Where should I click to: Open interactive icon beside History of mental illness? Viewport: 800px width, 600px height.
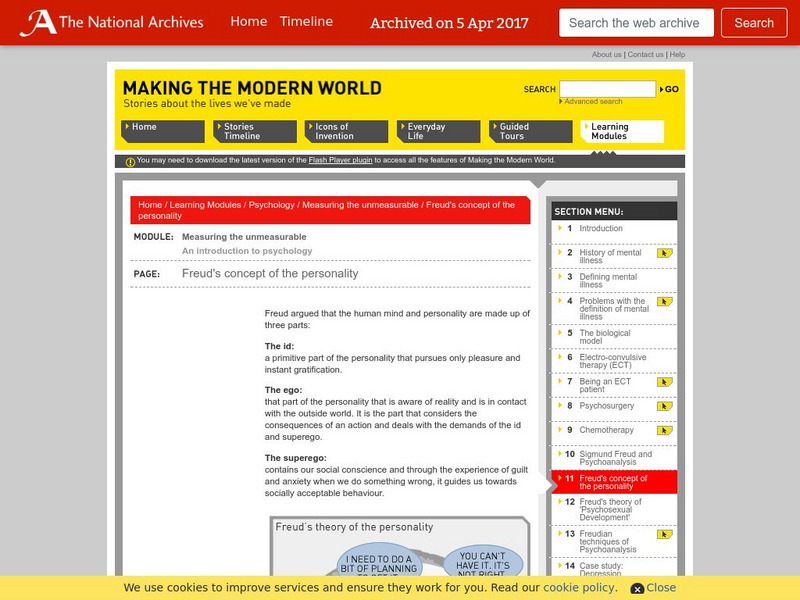point(664,253)
